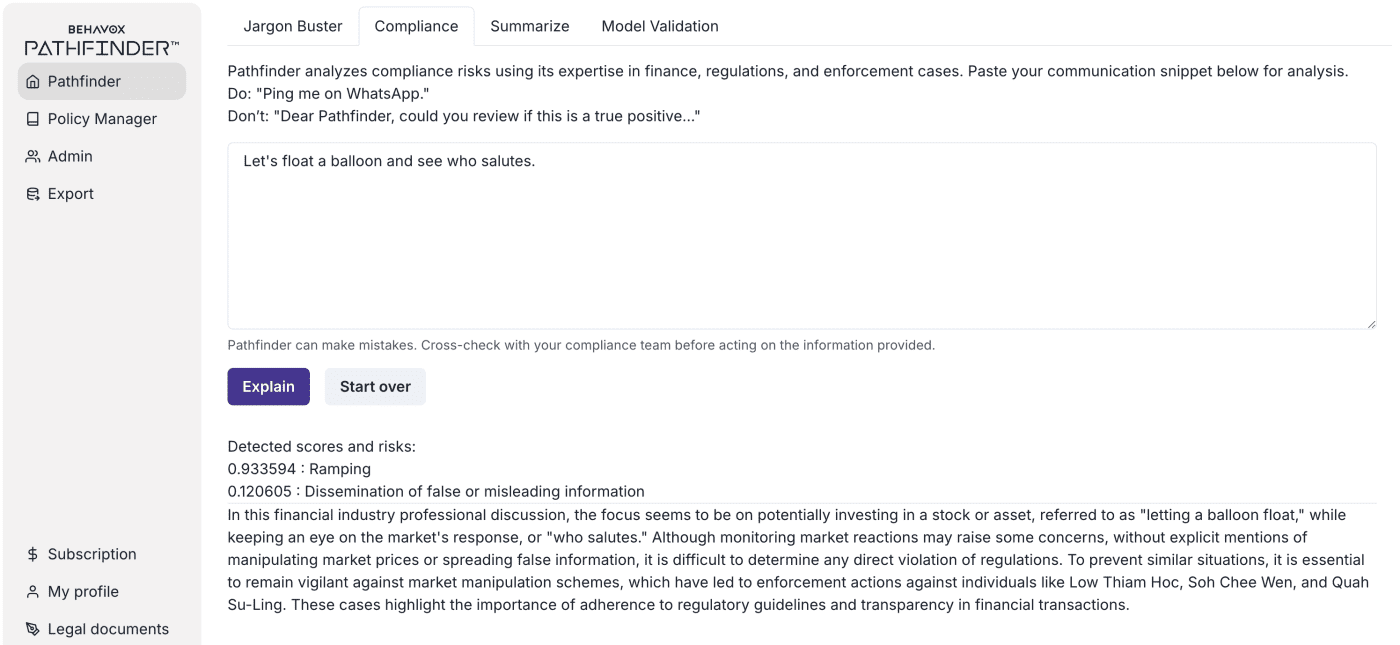Click the Explain button
This screenshot has height=645, width=1400.
coord(268,387)
